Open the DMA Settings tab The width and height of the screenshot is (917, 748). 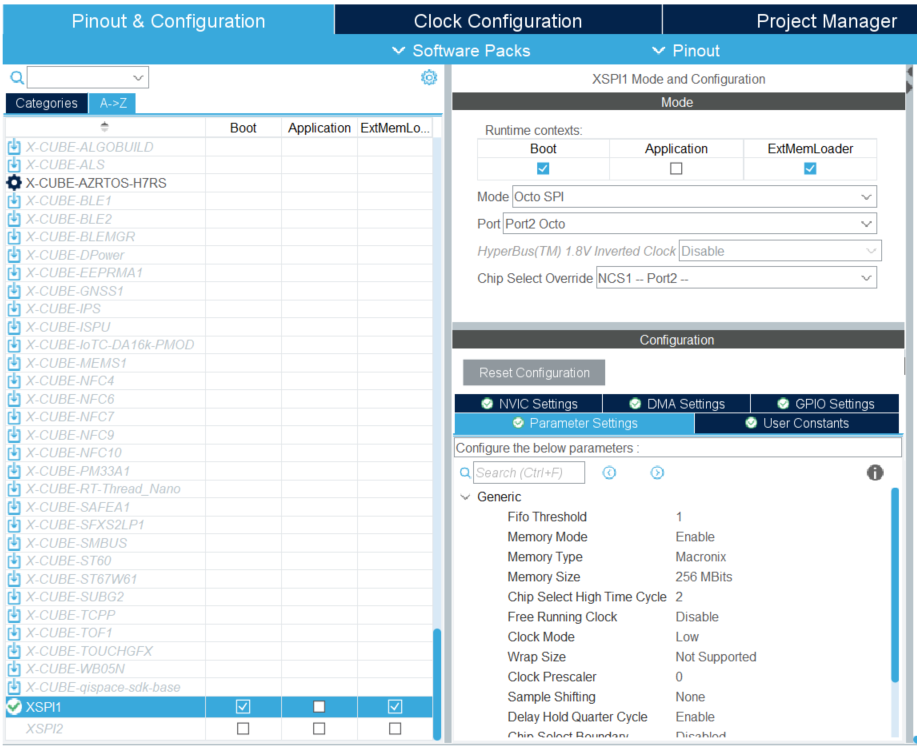676,404
